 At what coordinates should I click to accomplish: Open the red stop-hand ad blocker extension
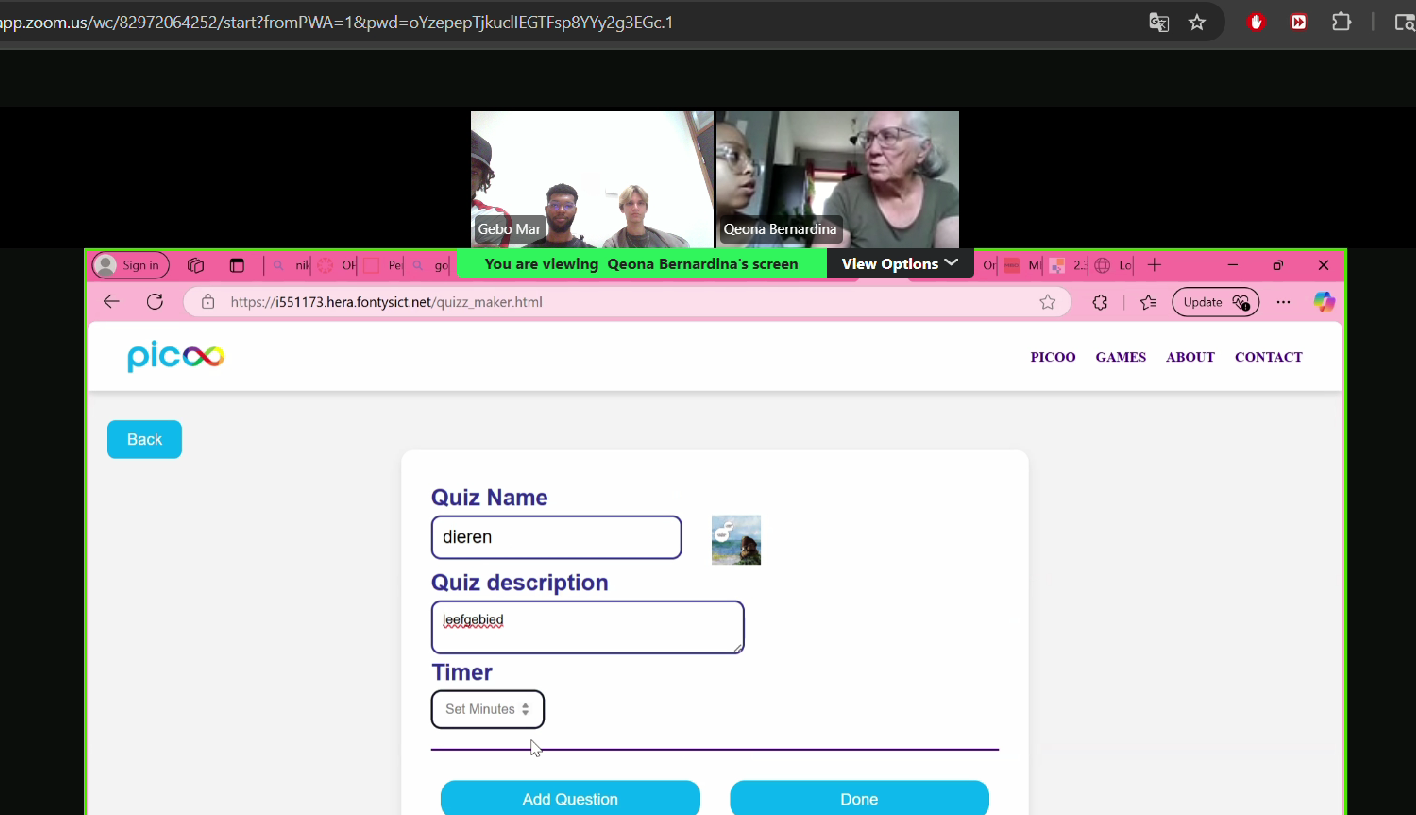click(1257, 22)
